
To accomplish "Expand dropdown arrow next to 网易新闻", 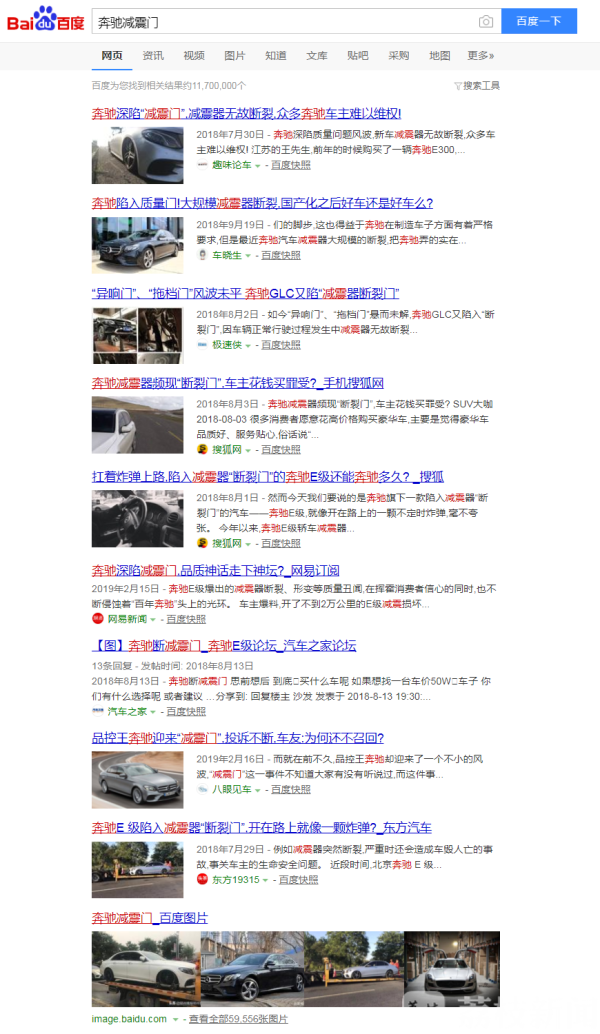I will pyautogui.click(x=153, y=620).
